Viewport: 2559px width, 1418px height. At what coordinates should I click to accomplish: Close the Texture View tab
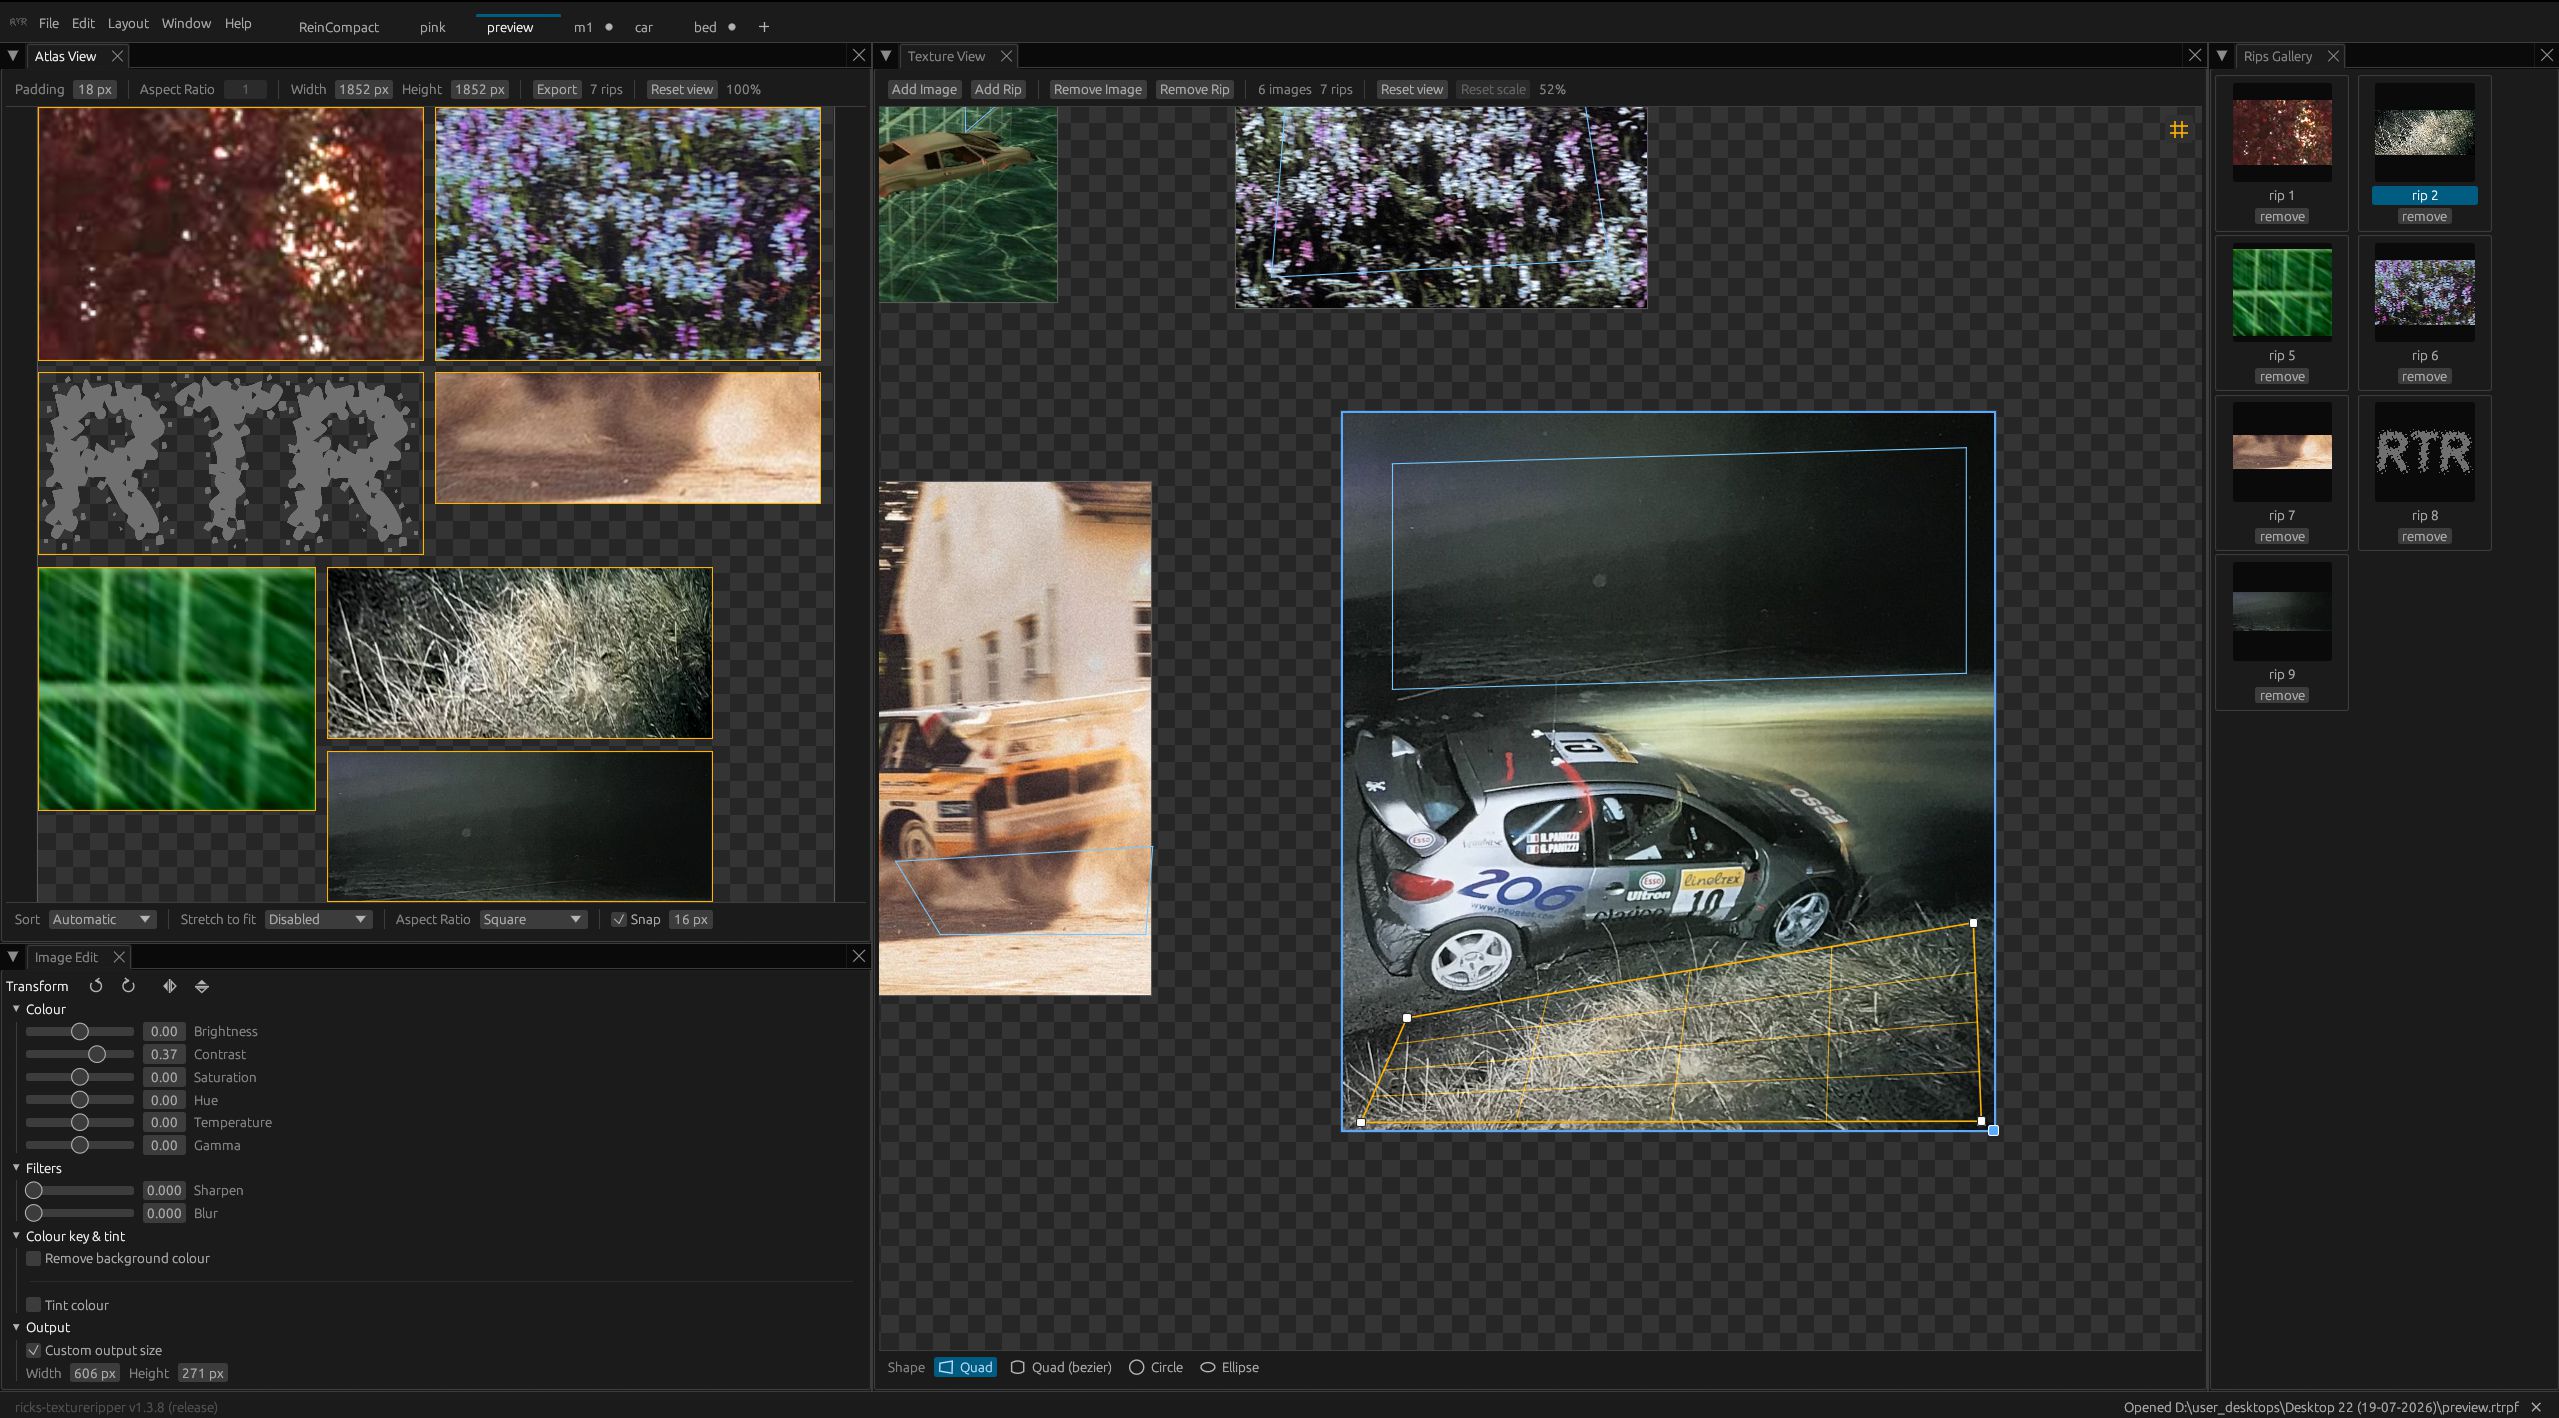pos(1006,56)
